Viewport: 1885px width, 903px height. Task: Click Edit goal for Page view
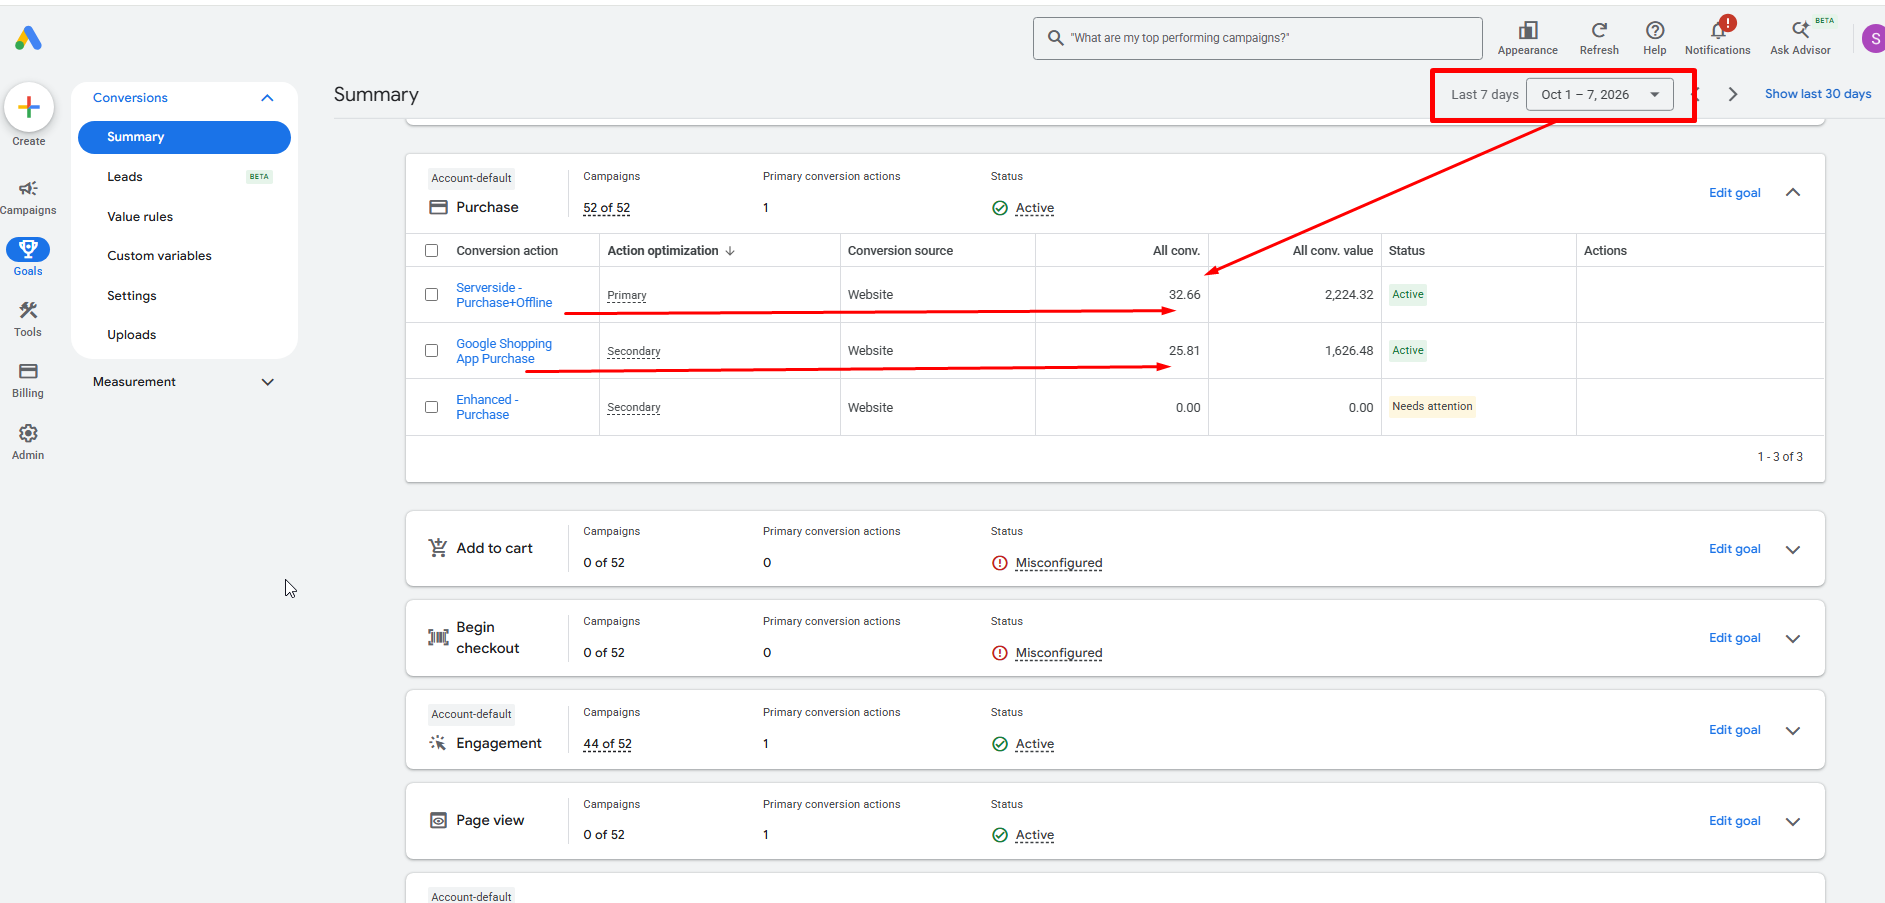point(1734,821)
